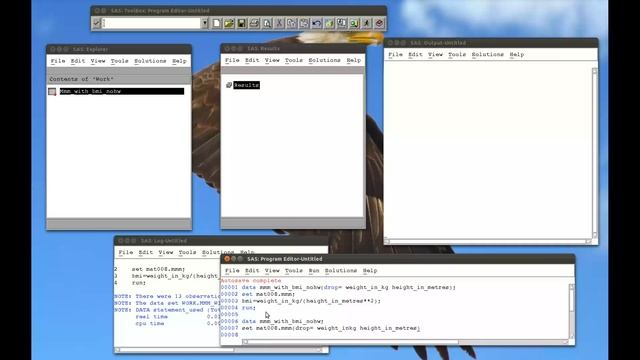Click the Paste clipboard icon in Toolbox
This screenshot has height=360, width=640.
(304, 23)
